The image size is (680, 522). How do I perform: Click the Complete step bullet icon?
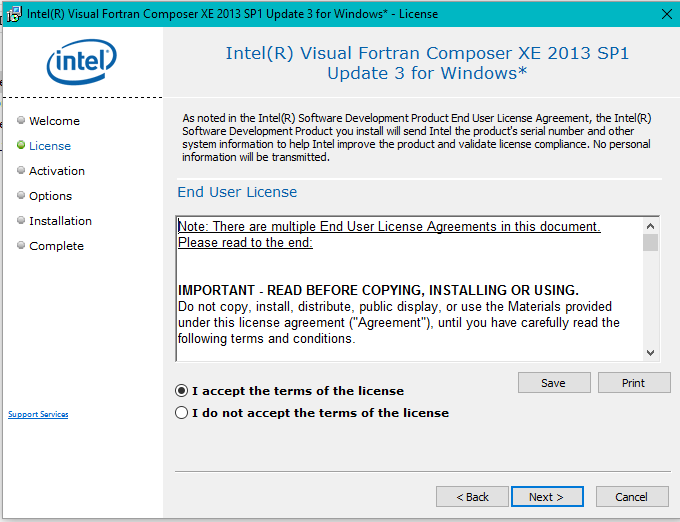21,245
